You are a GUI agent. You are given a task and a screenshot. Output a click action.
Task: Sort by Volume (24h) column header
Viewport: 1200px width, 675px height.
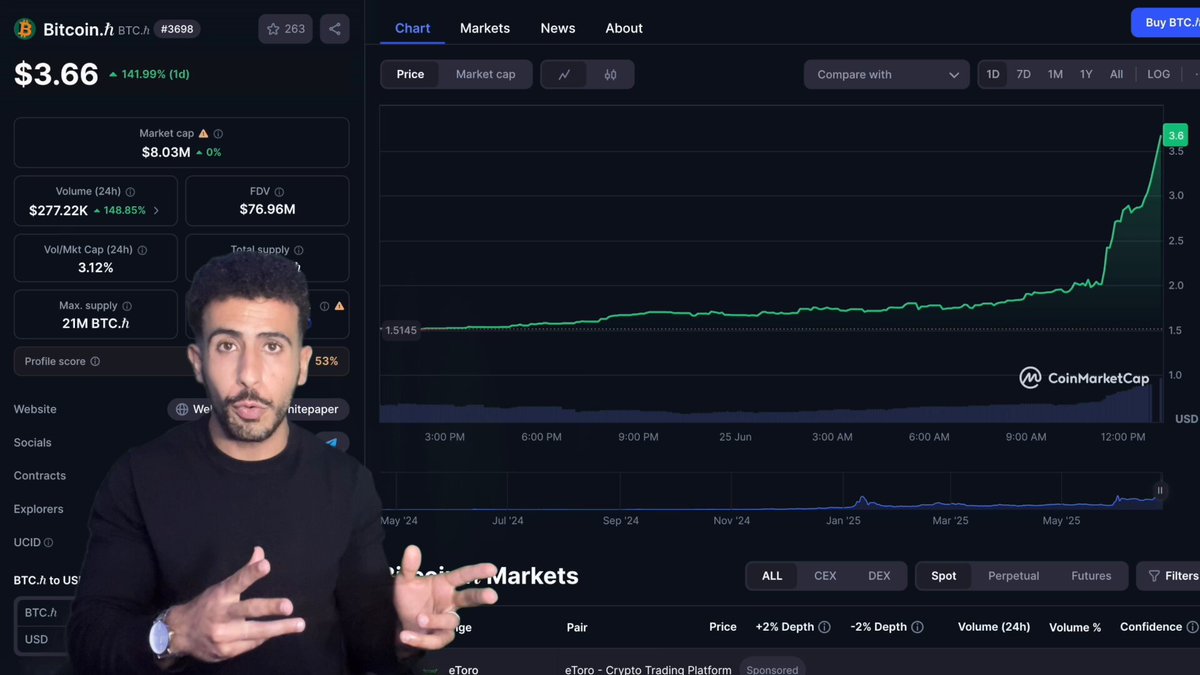[x=994, y=628]
